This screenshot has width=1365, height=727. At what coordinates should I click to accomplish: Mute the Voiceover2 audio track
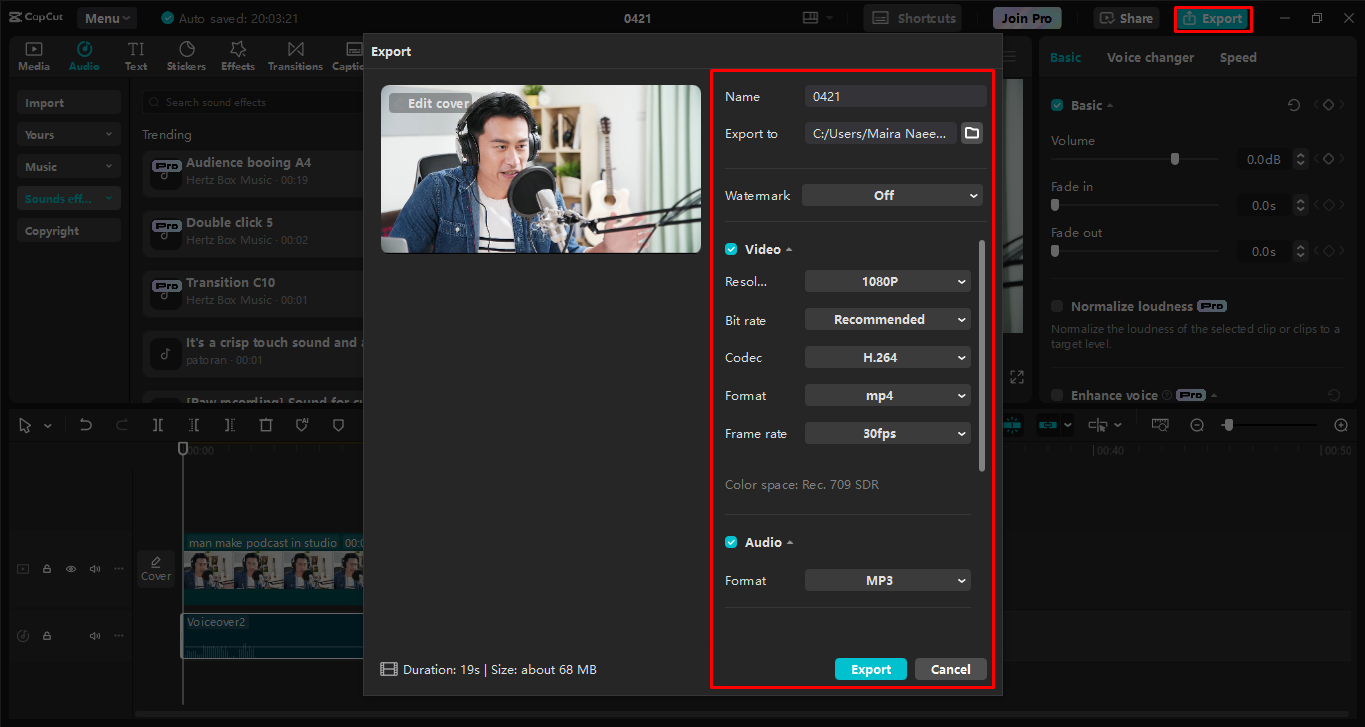tap(95, 636)
